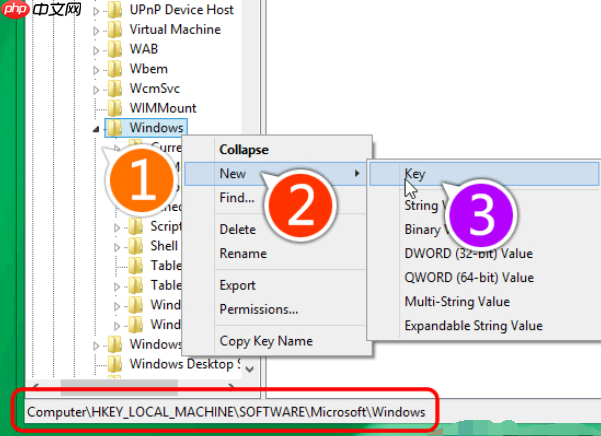Viewport: 601px width, 436px height.
Task: Open the New submenu arrow
Action: [x=357, y=174]
